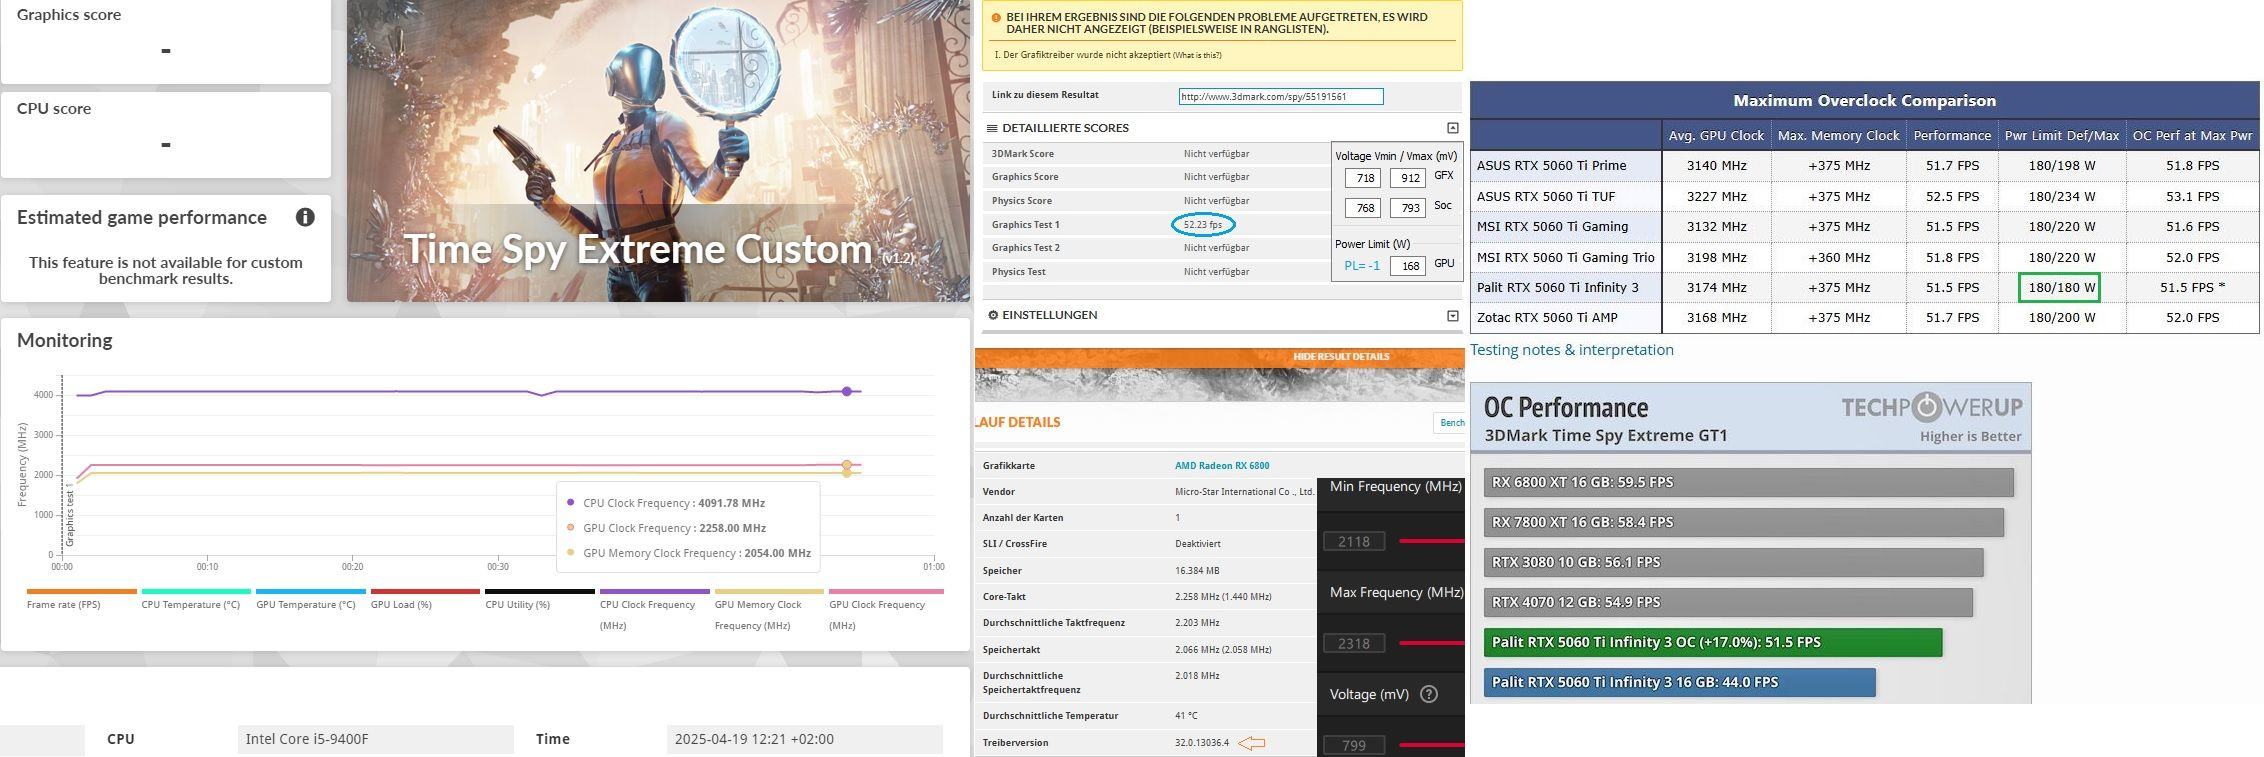Toggle GPU Temperature (°C) series in legend
The height and width of the screenshot is (757, 2264).
coord(310,599)
